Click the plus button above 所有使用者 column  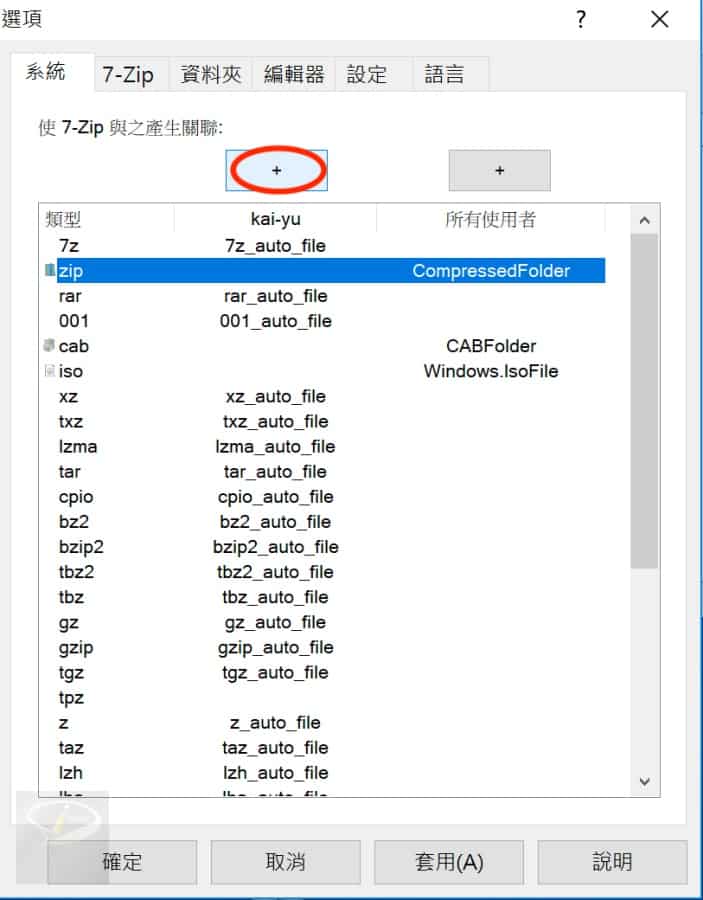[x=499, y=170]
